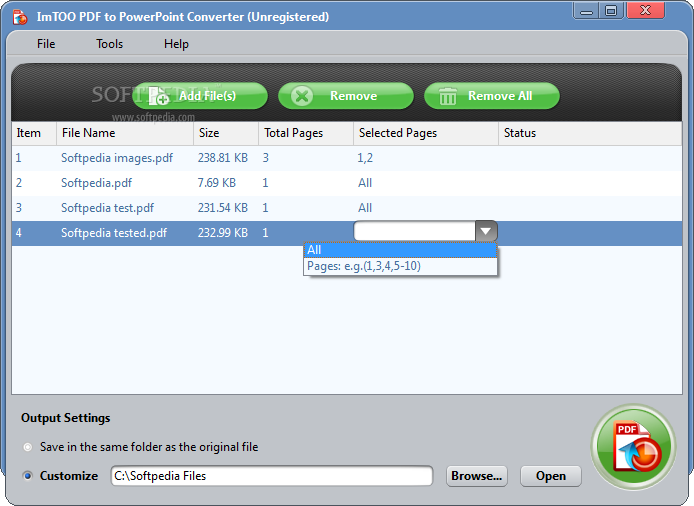The image size is (694, 506).
Task: Click the Selected Pages combo box field
Action: (x=415, y=231)
